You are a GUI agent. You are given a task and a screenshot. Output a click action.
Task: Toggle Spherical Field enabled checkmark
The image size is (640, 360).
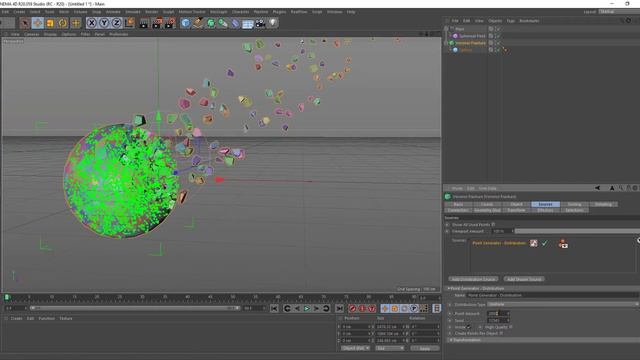point(498,36)
